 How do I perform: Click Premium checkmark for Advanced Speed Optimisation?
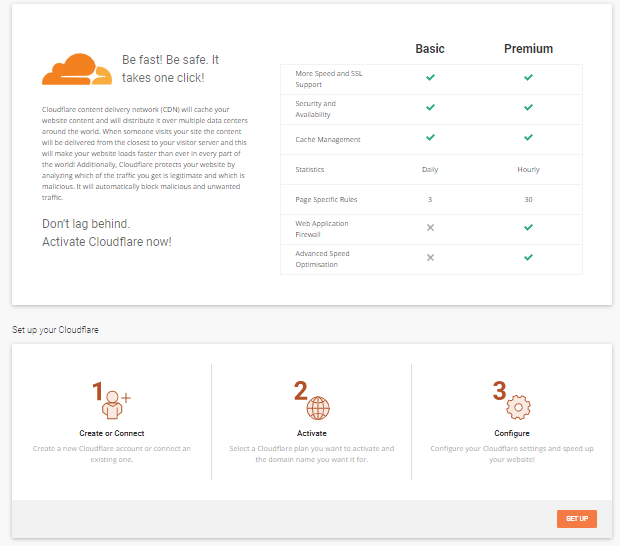528,257
